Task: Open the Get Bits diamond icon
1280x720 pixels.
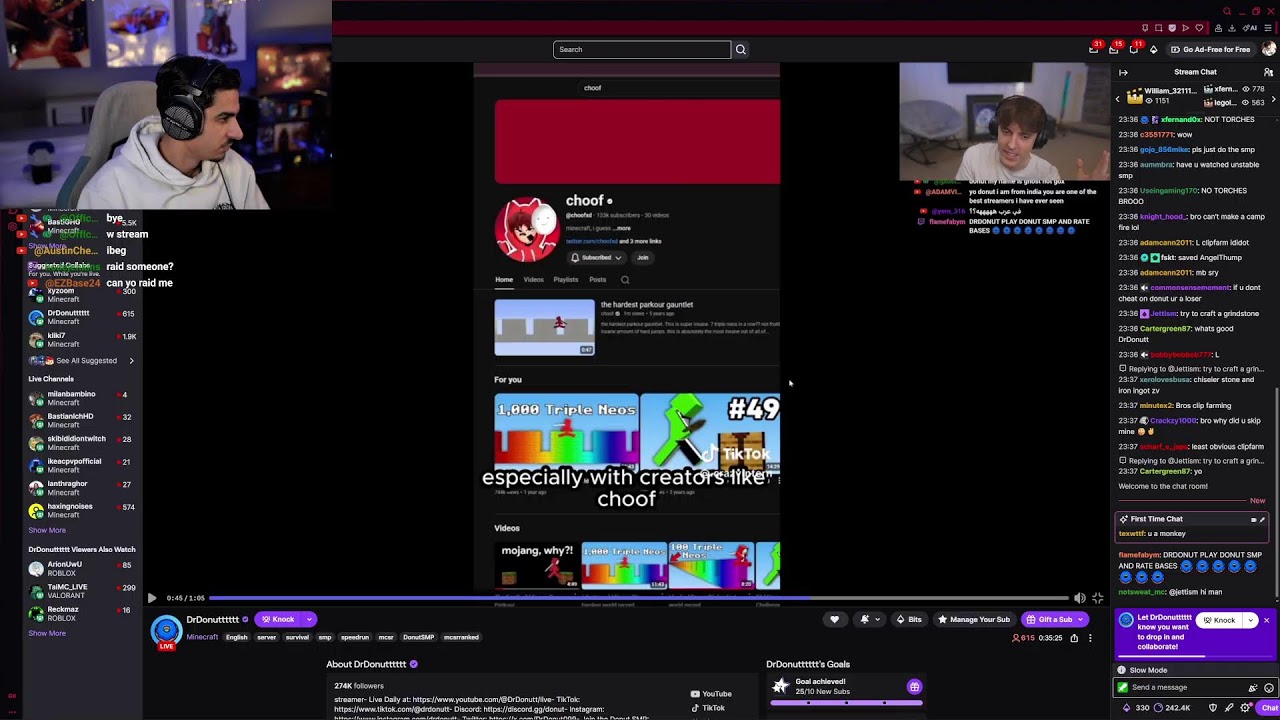Action: tap(1153, 49)
